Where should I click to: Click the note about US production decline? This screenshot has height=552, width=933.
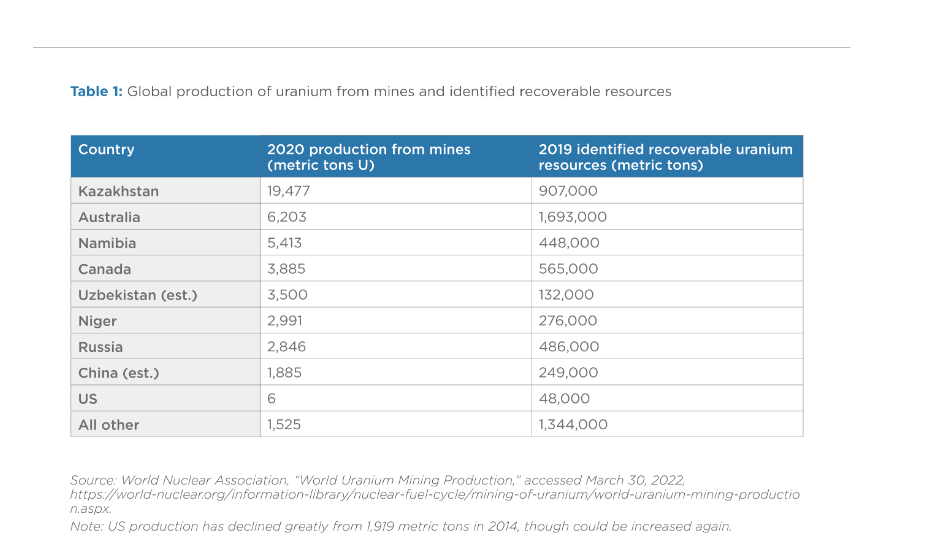(400, 526)
